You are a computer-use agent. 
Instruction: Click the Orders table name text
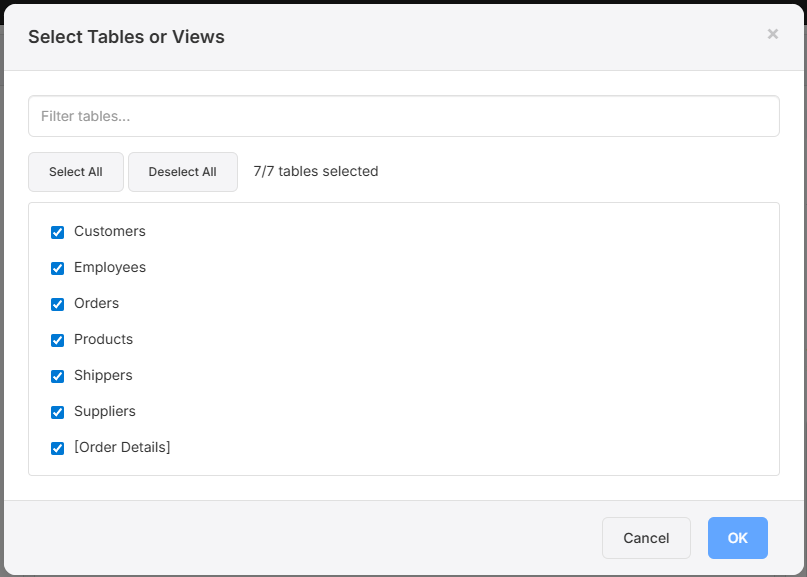point(96,303)
